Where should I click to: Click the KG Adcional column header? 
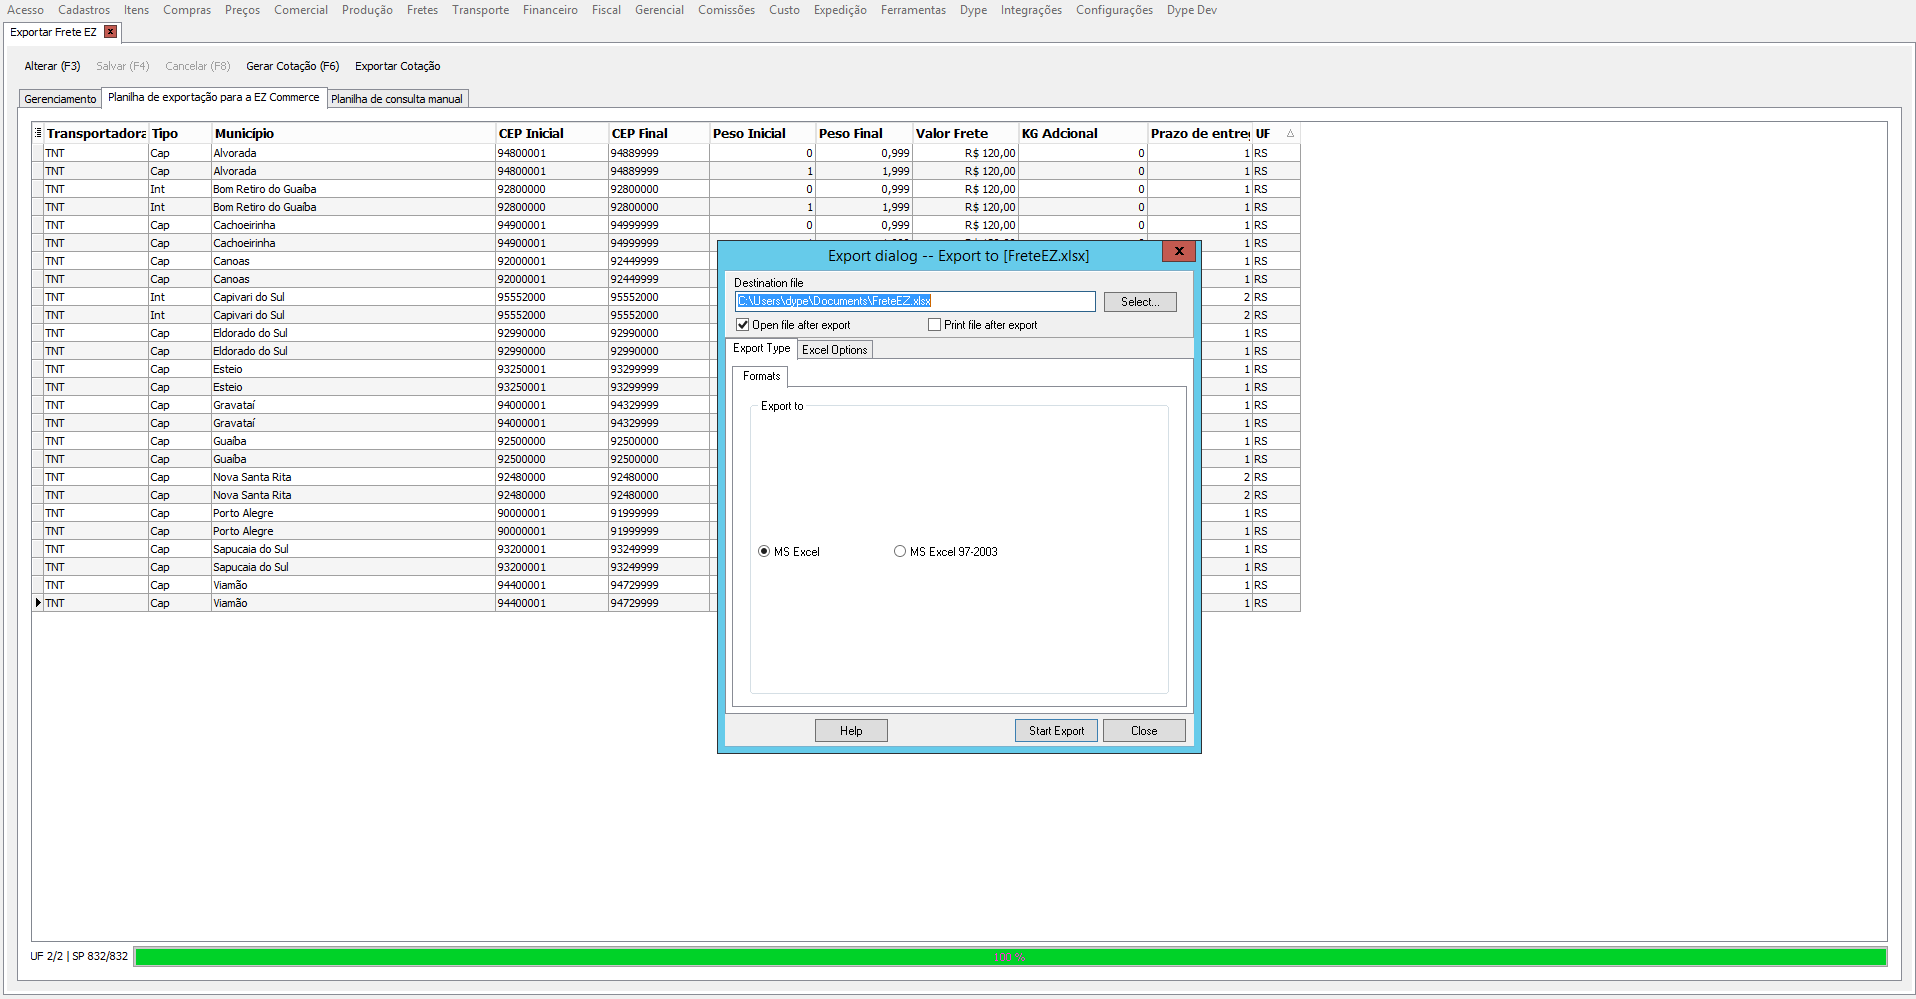[1082, 133]
